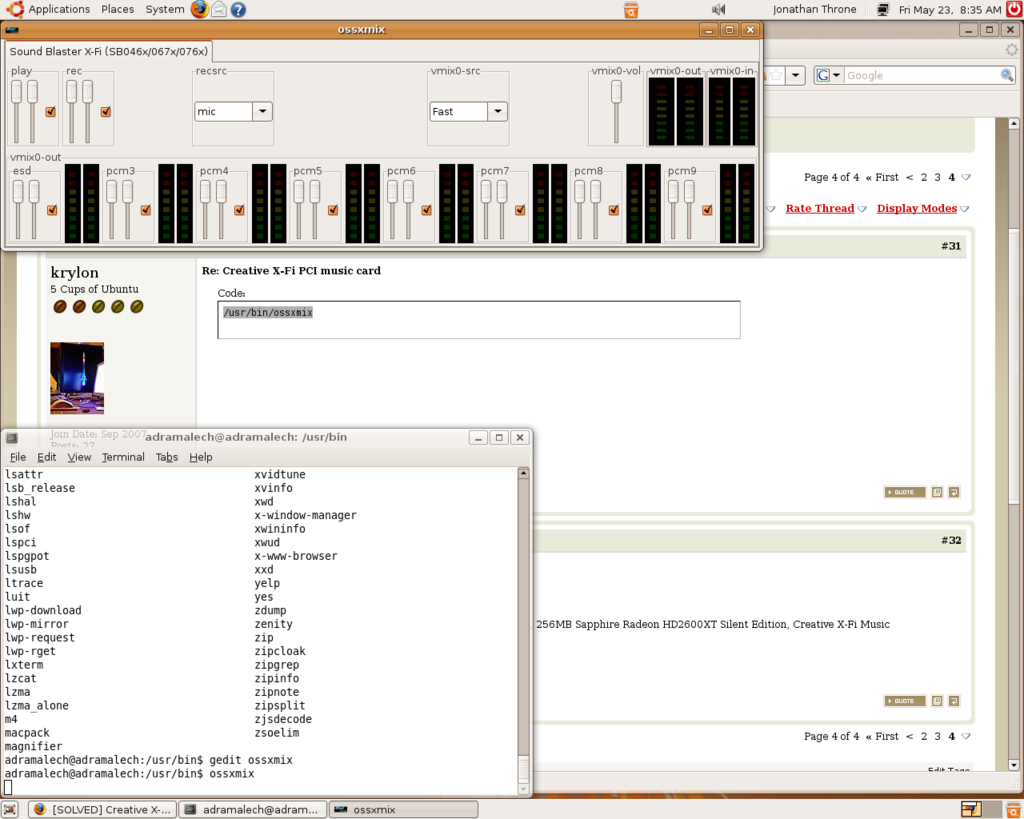Click the orange update notifier icon in the top panel

pyautogui.click(x=631, y=10)
